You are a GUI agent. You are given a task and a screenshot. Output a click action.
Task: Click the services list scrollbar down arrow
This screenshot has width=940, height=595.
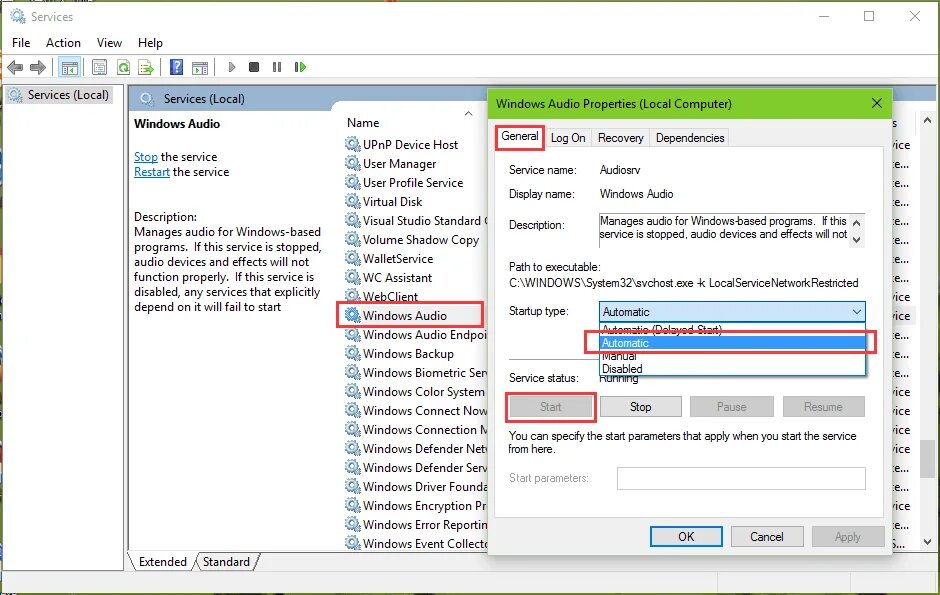(x=927, y=541)
